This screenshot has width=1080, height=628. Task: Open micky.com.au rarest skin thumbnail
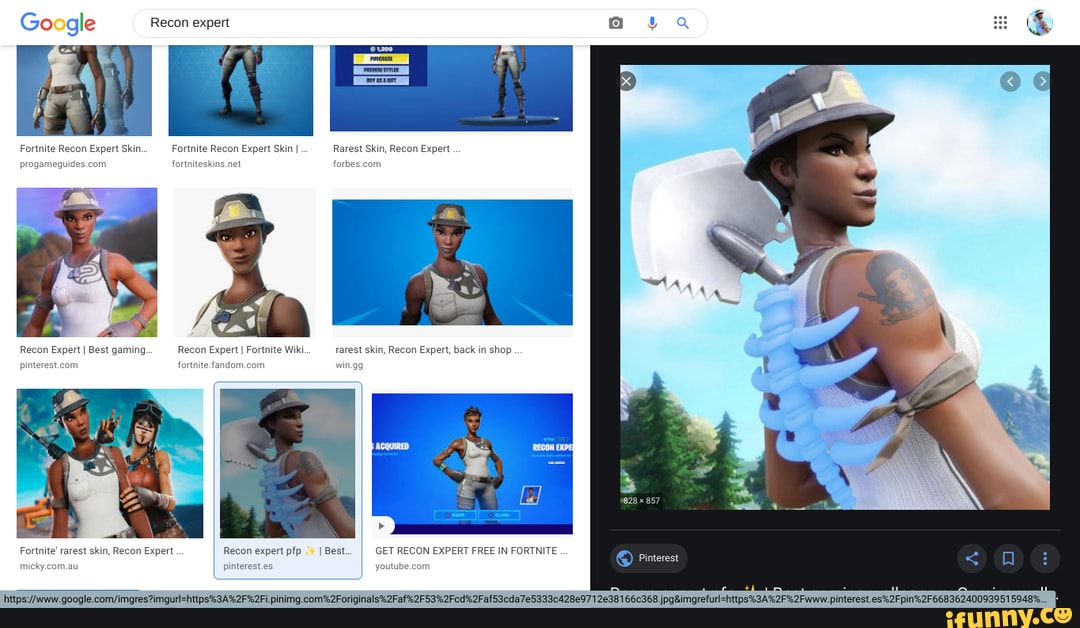pyautogui.click(x=110, y=463)
